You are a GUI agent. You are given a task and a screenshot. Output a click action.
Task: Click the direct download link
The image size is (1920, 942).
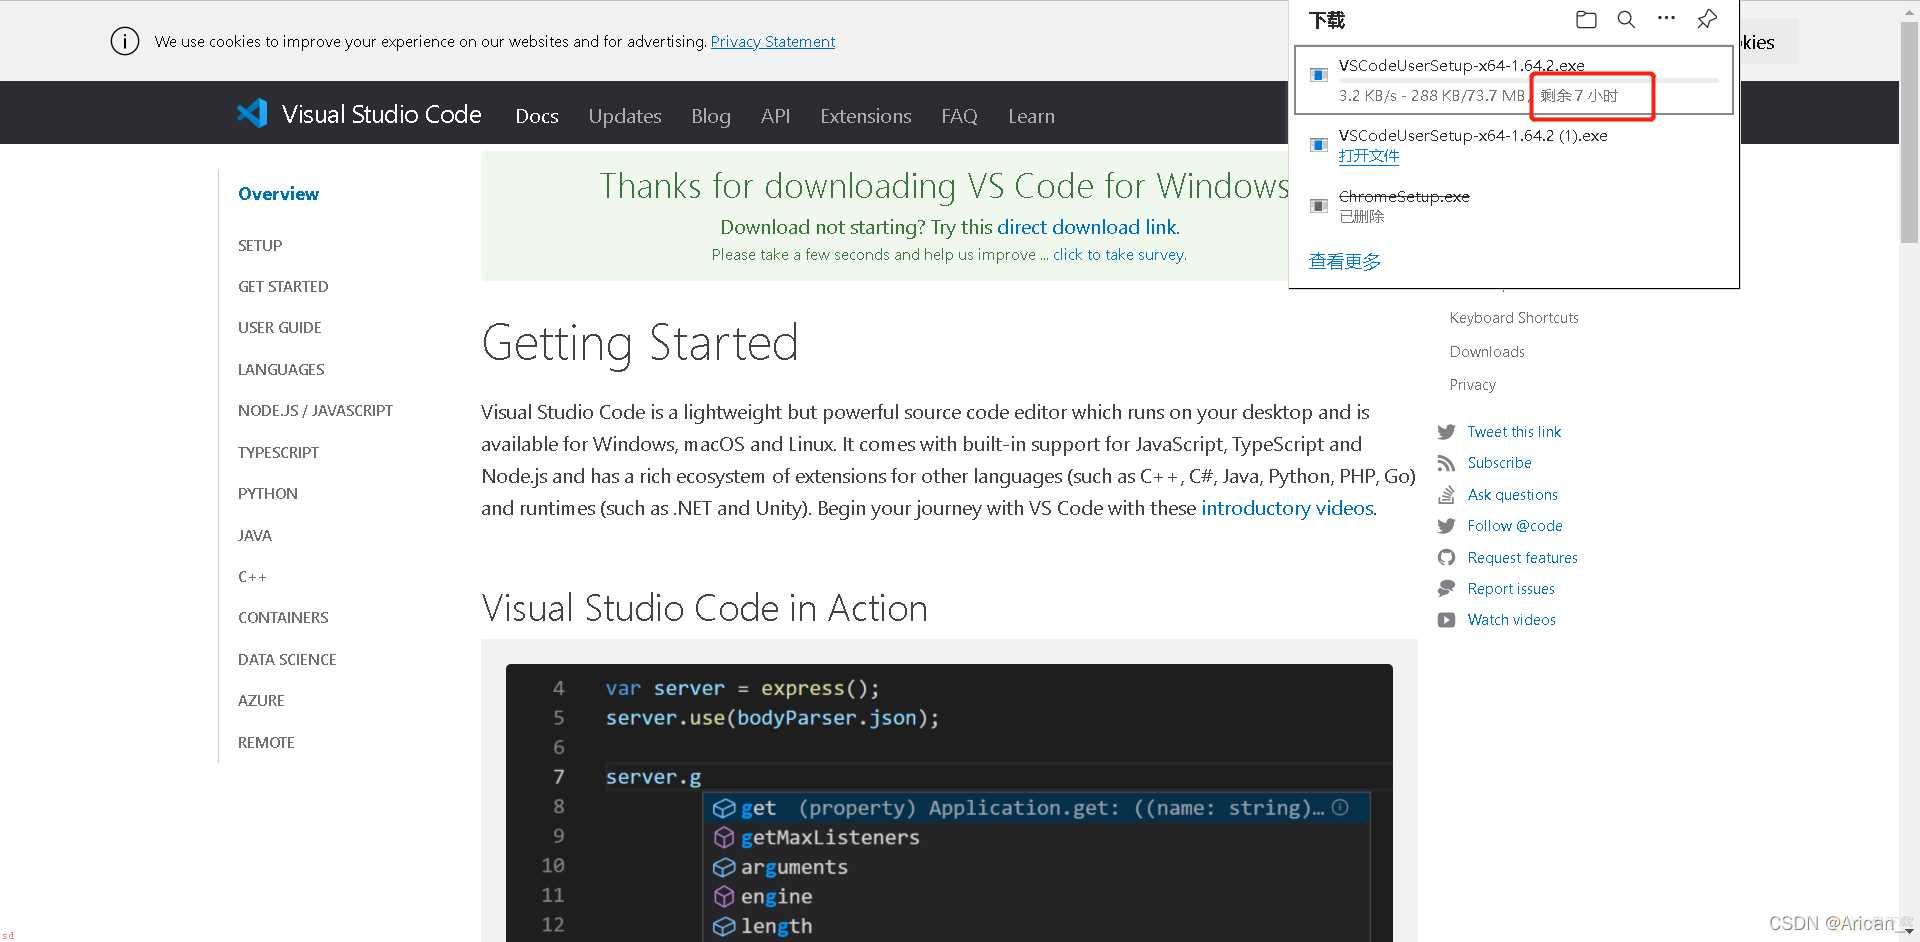1087,227
